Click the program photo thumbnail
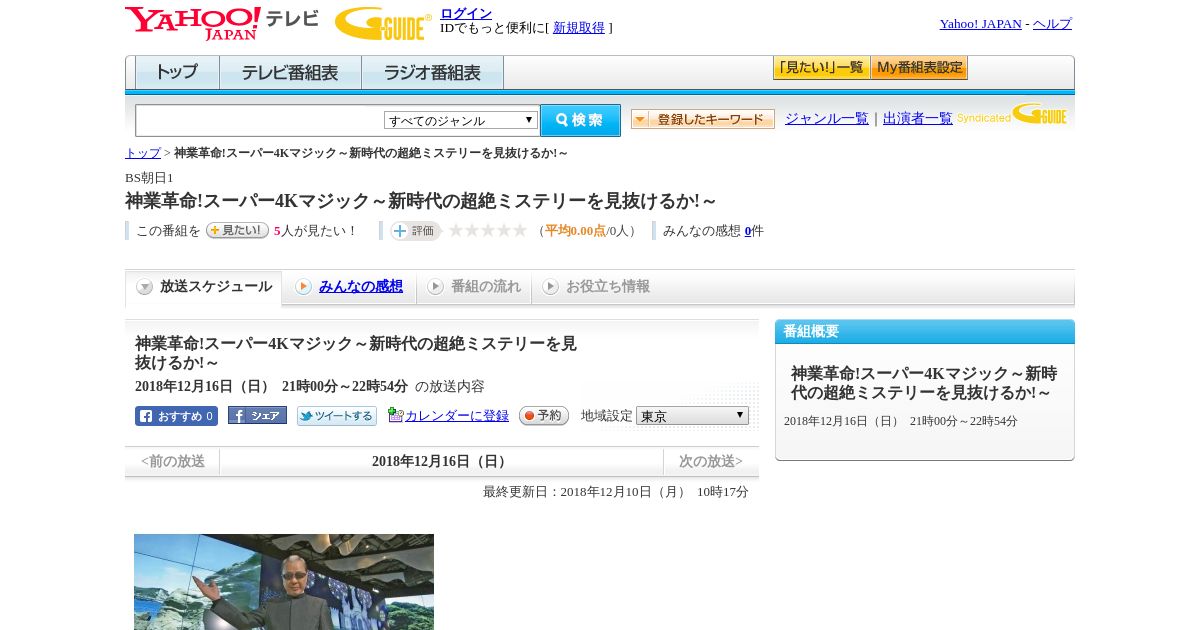The height and width of the screenshot is (630, 1200). [x=284, y=582]
